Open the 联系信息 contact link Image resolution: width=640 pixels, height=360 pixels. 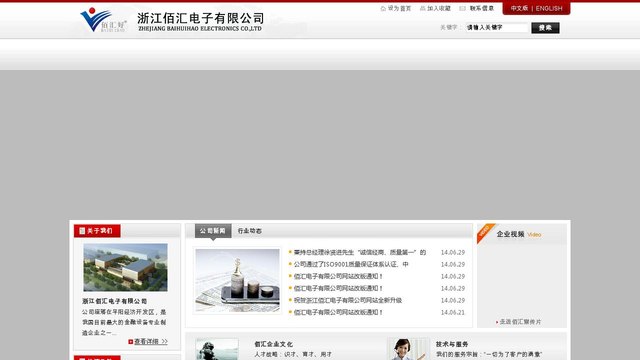point(482,9)
